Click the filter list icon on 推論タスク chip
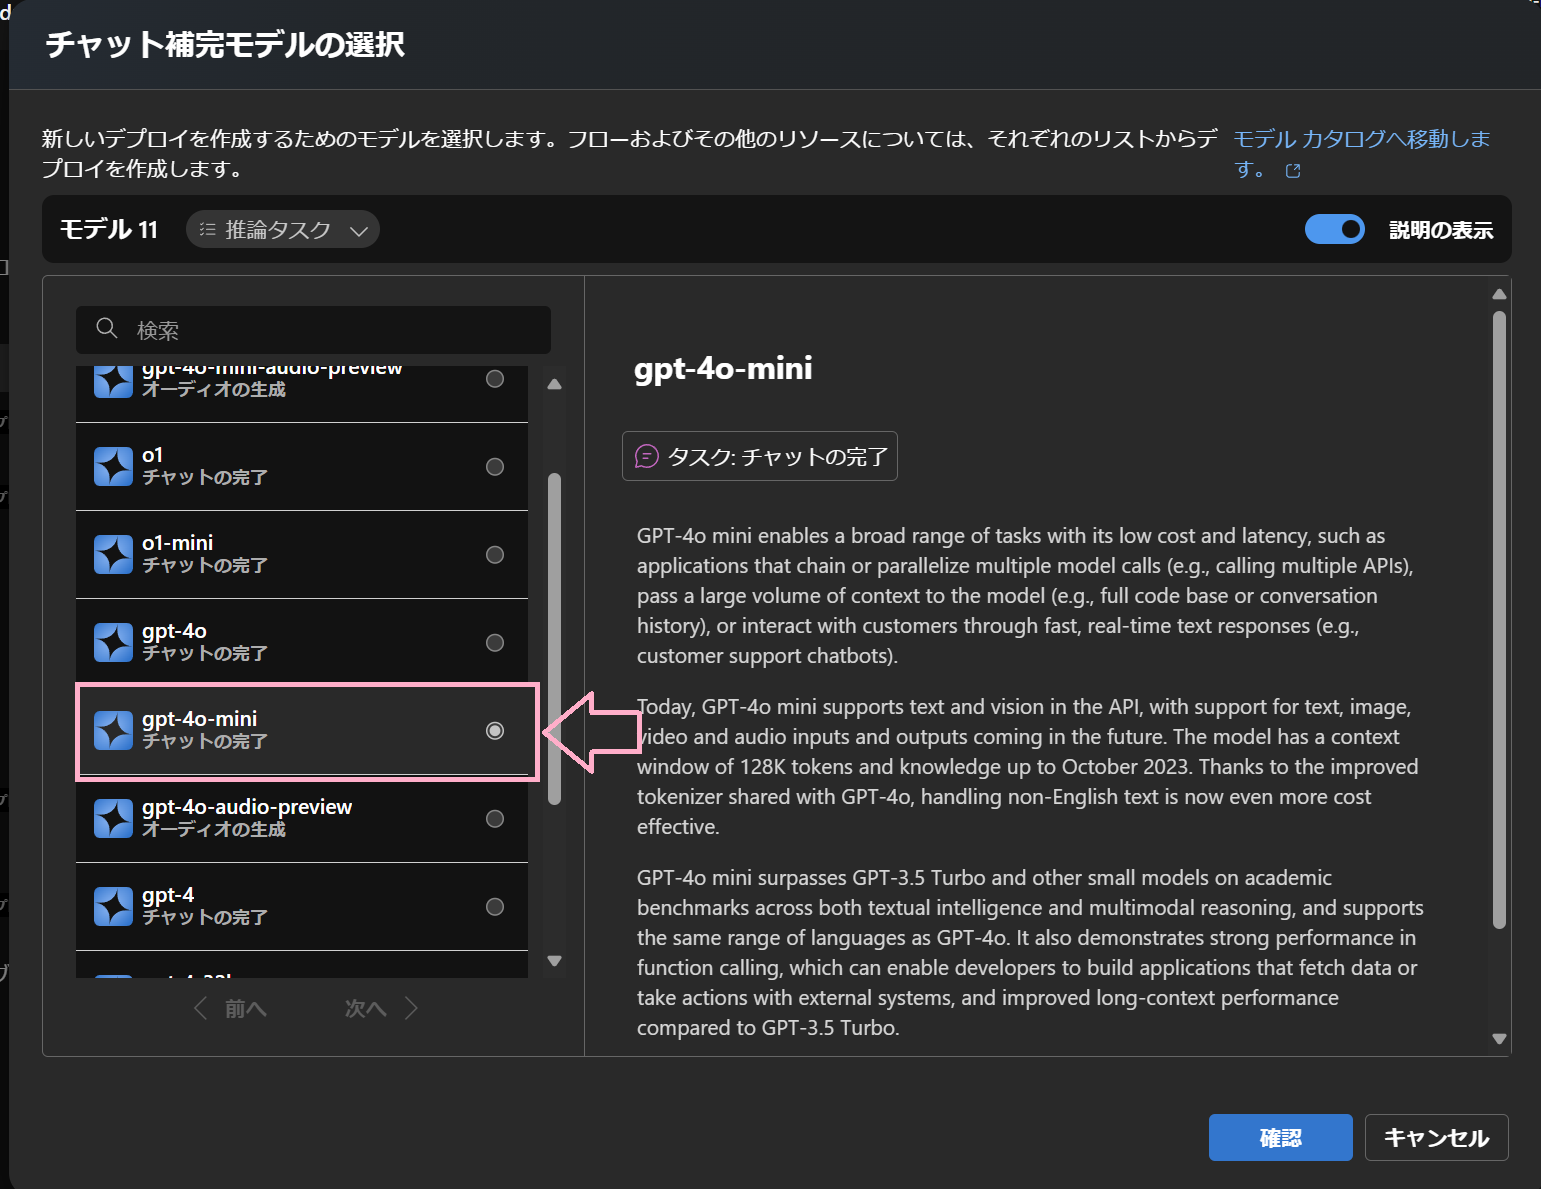 208,229
